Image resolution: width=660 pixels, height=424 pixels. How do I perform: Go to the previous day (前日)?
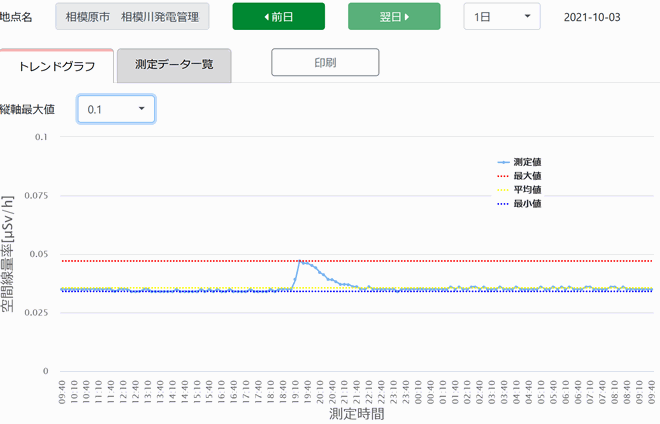[279, 17]
